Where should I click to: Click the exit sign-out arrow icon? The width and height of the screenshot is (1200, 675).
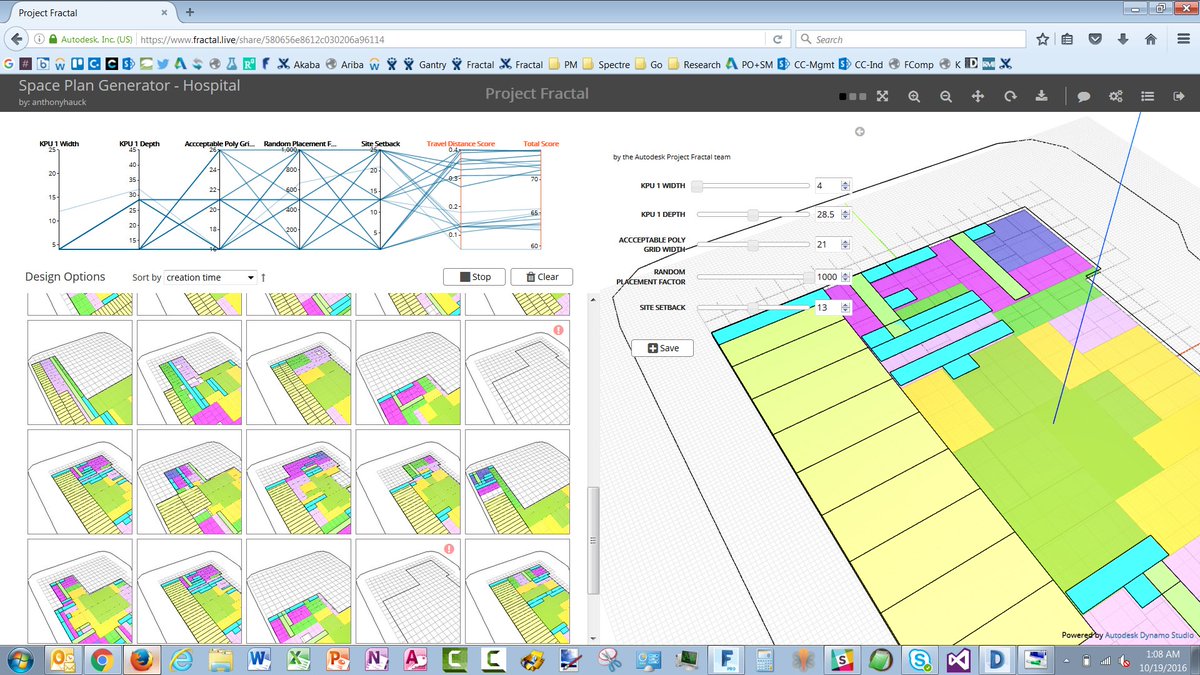1179,96
